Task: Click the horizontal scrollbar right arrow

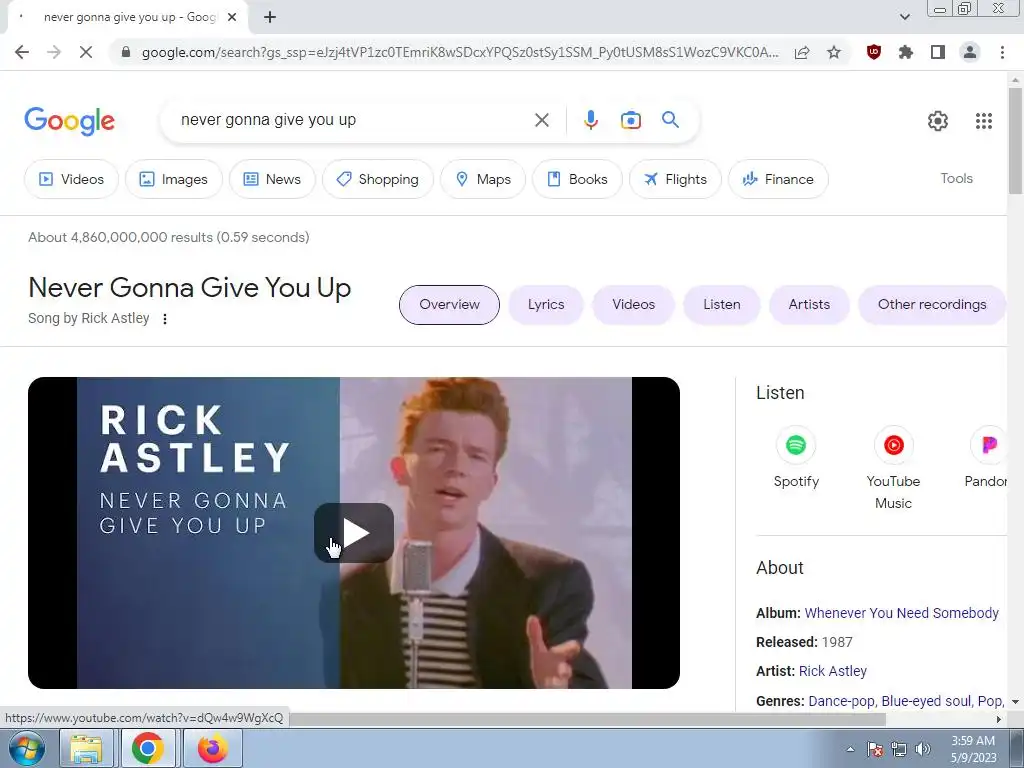Action: pos(999,719)
